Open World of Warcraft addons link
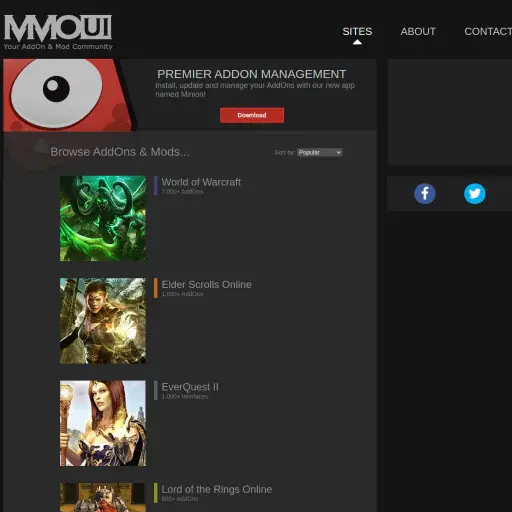 click(201, 182)
